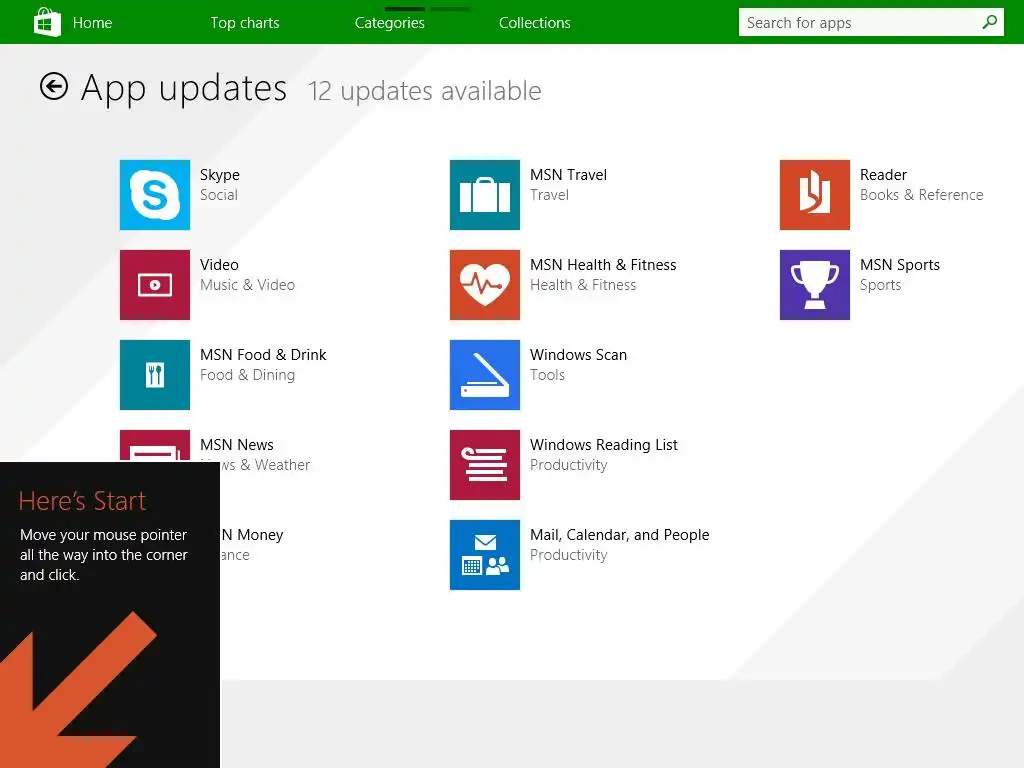The image size is (1024, 768).
Task: Click the Windows Reading List name
Action: [x=604, y=445]
